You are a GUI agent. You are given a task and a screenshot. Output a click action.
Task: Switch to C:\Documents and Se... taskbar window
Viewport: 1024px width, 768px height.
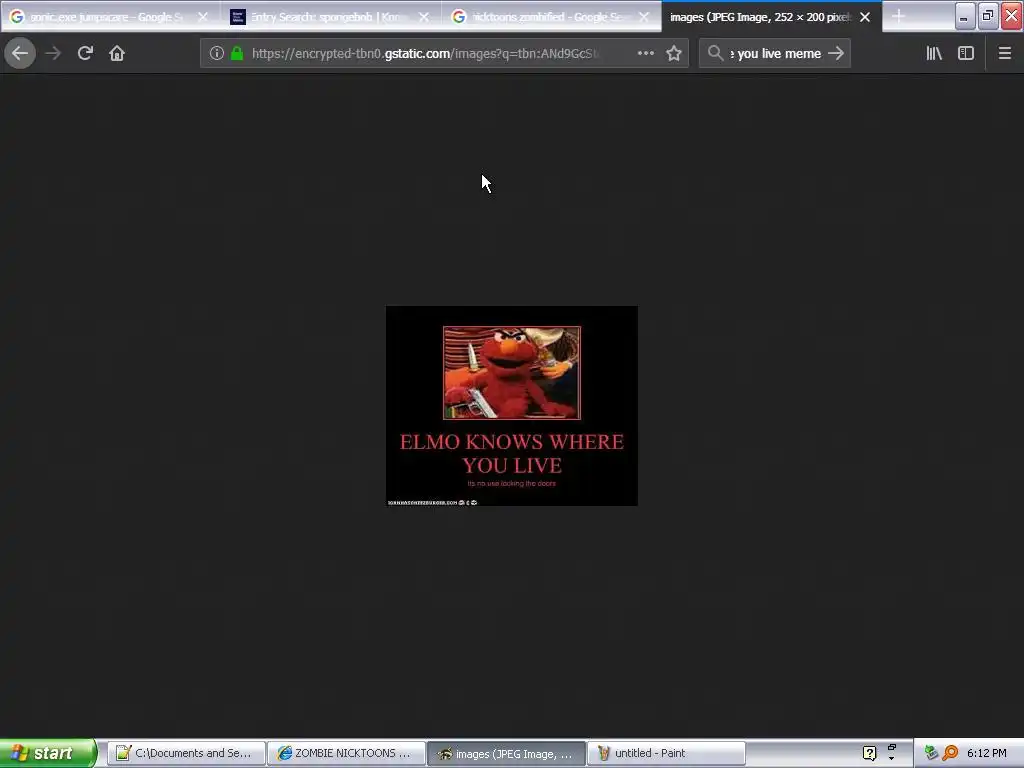(x=186, y=754)
